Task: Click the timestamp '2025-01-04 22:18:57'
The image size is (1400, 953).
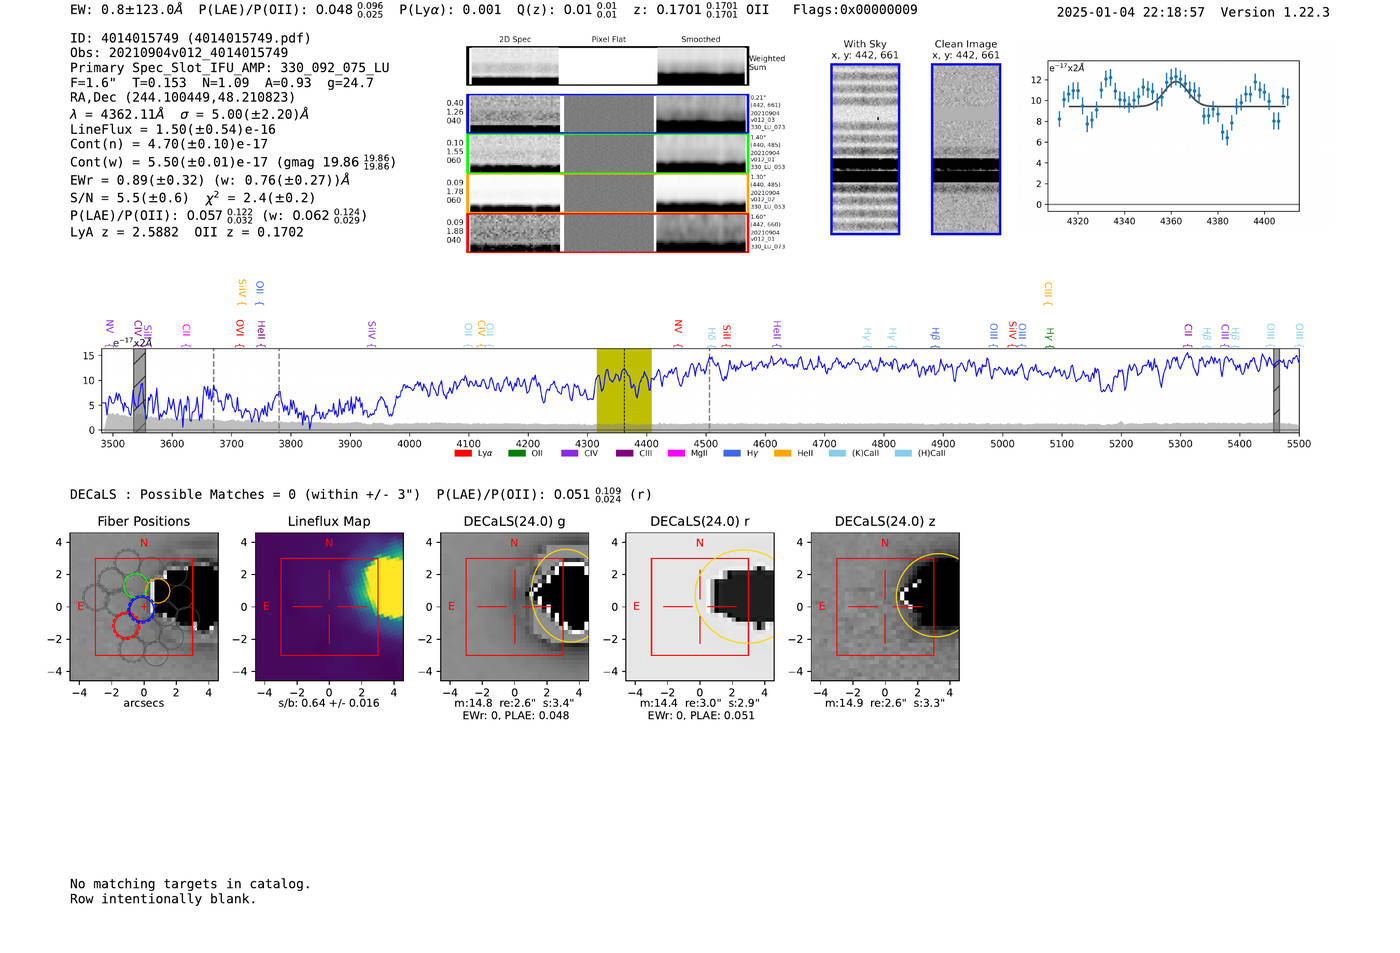Action: [x=1130, y=12]
